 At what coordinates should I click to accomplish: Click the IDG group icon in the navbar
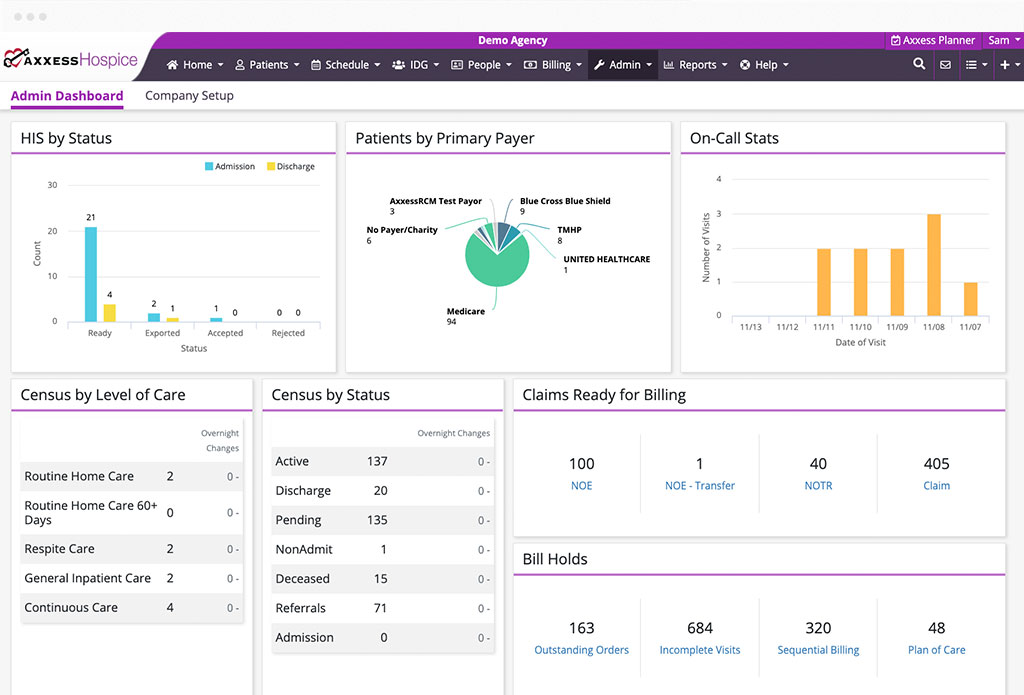[x=399, y=64]
